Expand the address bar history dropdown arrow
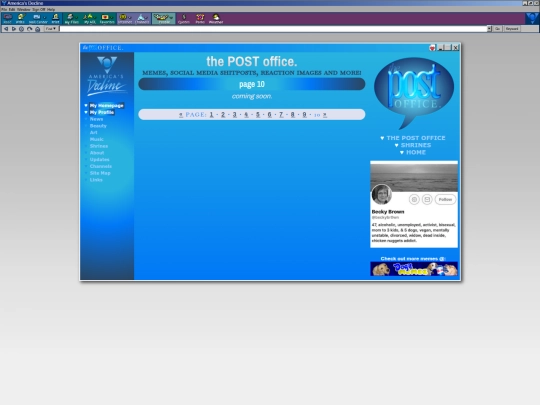 (489, 29)
